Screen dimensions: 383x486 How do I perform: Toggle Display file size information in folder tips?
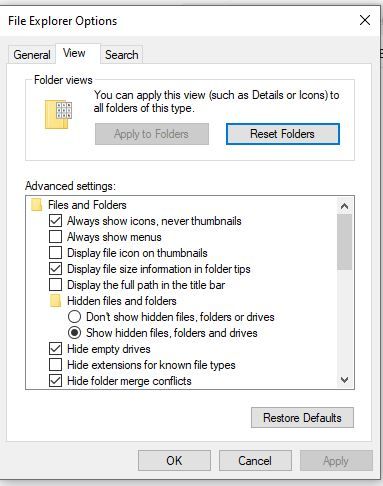(x=55, y=269)
